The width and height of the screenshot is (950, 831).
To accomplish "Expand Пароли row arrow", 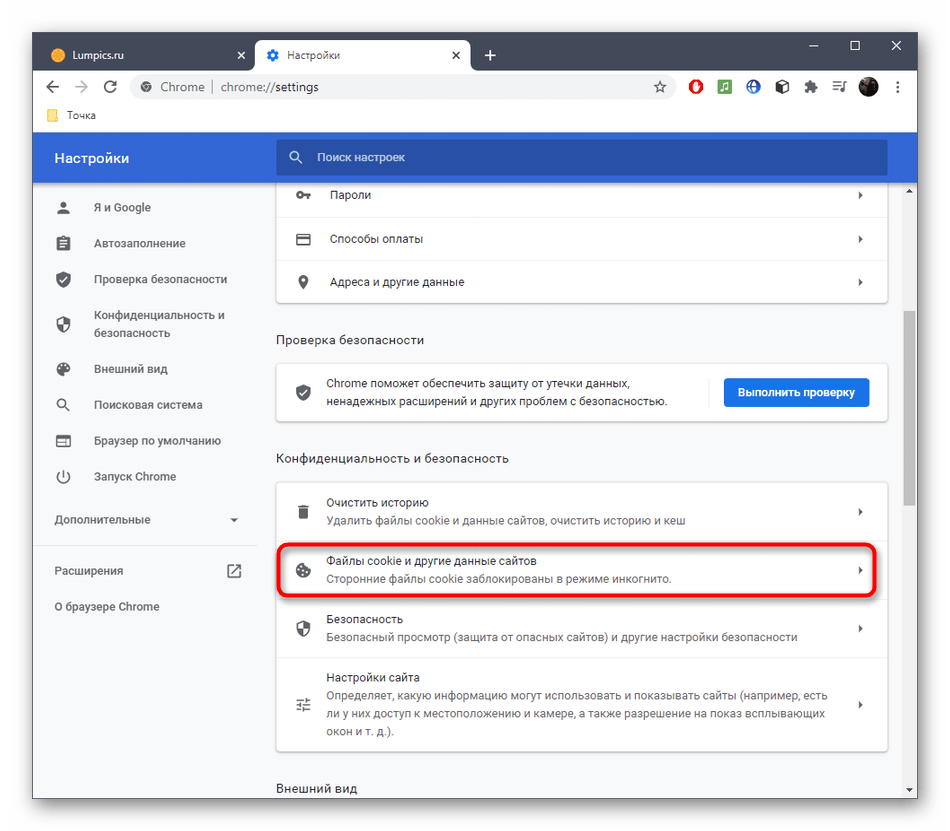I will click(x=860, y=195).
